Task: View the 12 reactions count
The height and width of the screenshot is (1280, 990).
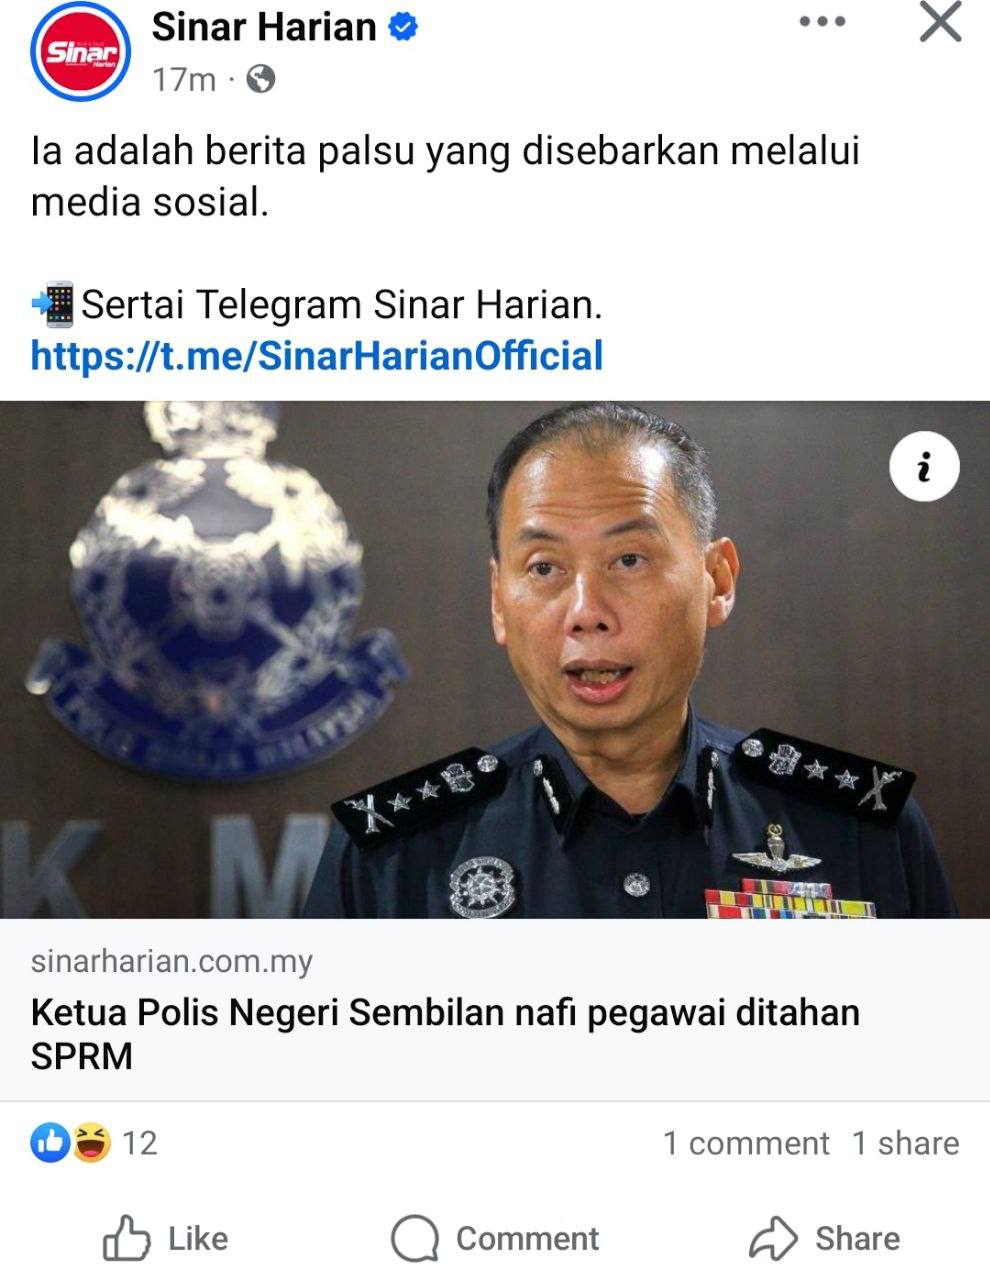Action: (x=140, y=1143)
